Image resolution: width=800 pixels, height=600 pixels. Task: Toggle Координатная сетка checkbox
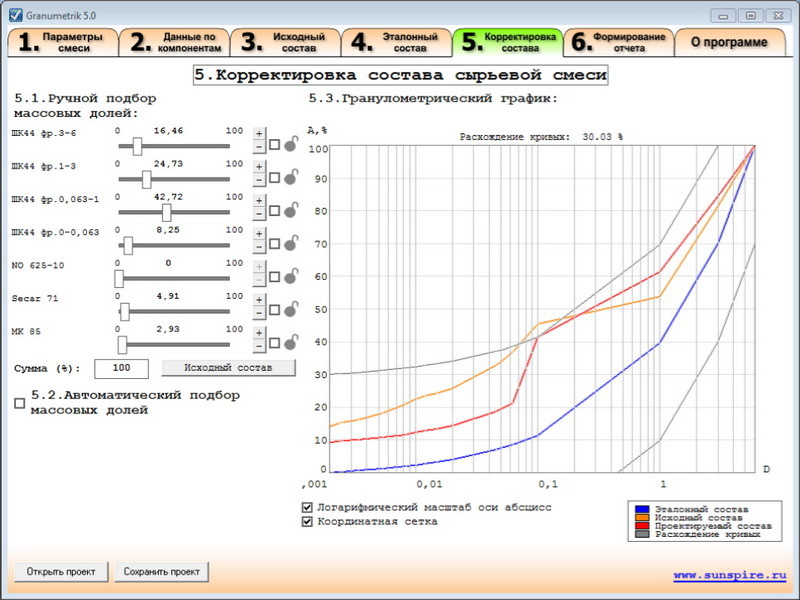pos(307,522)
